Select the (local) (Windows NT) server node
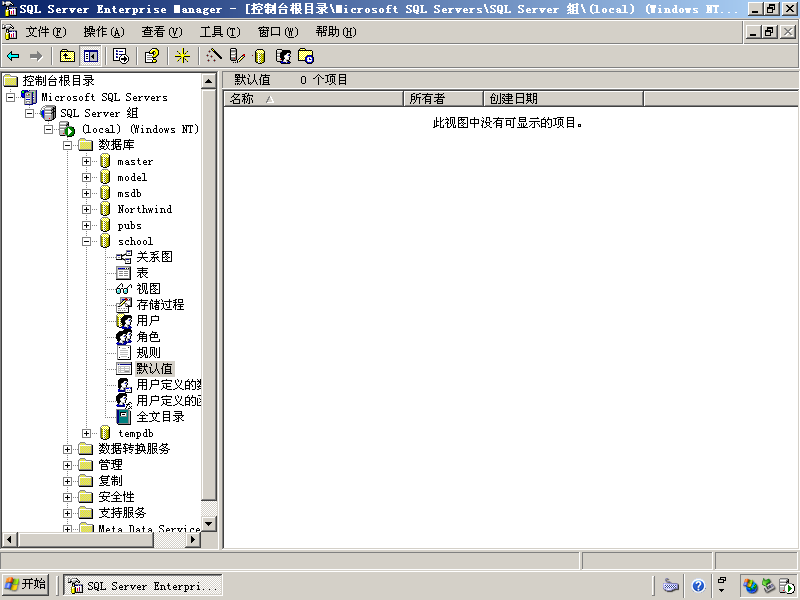 (140, 130)
